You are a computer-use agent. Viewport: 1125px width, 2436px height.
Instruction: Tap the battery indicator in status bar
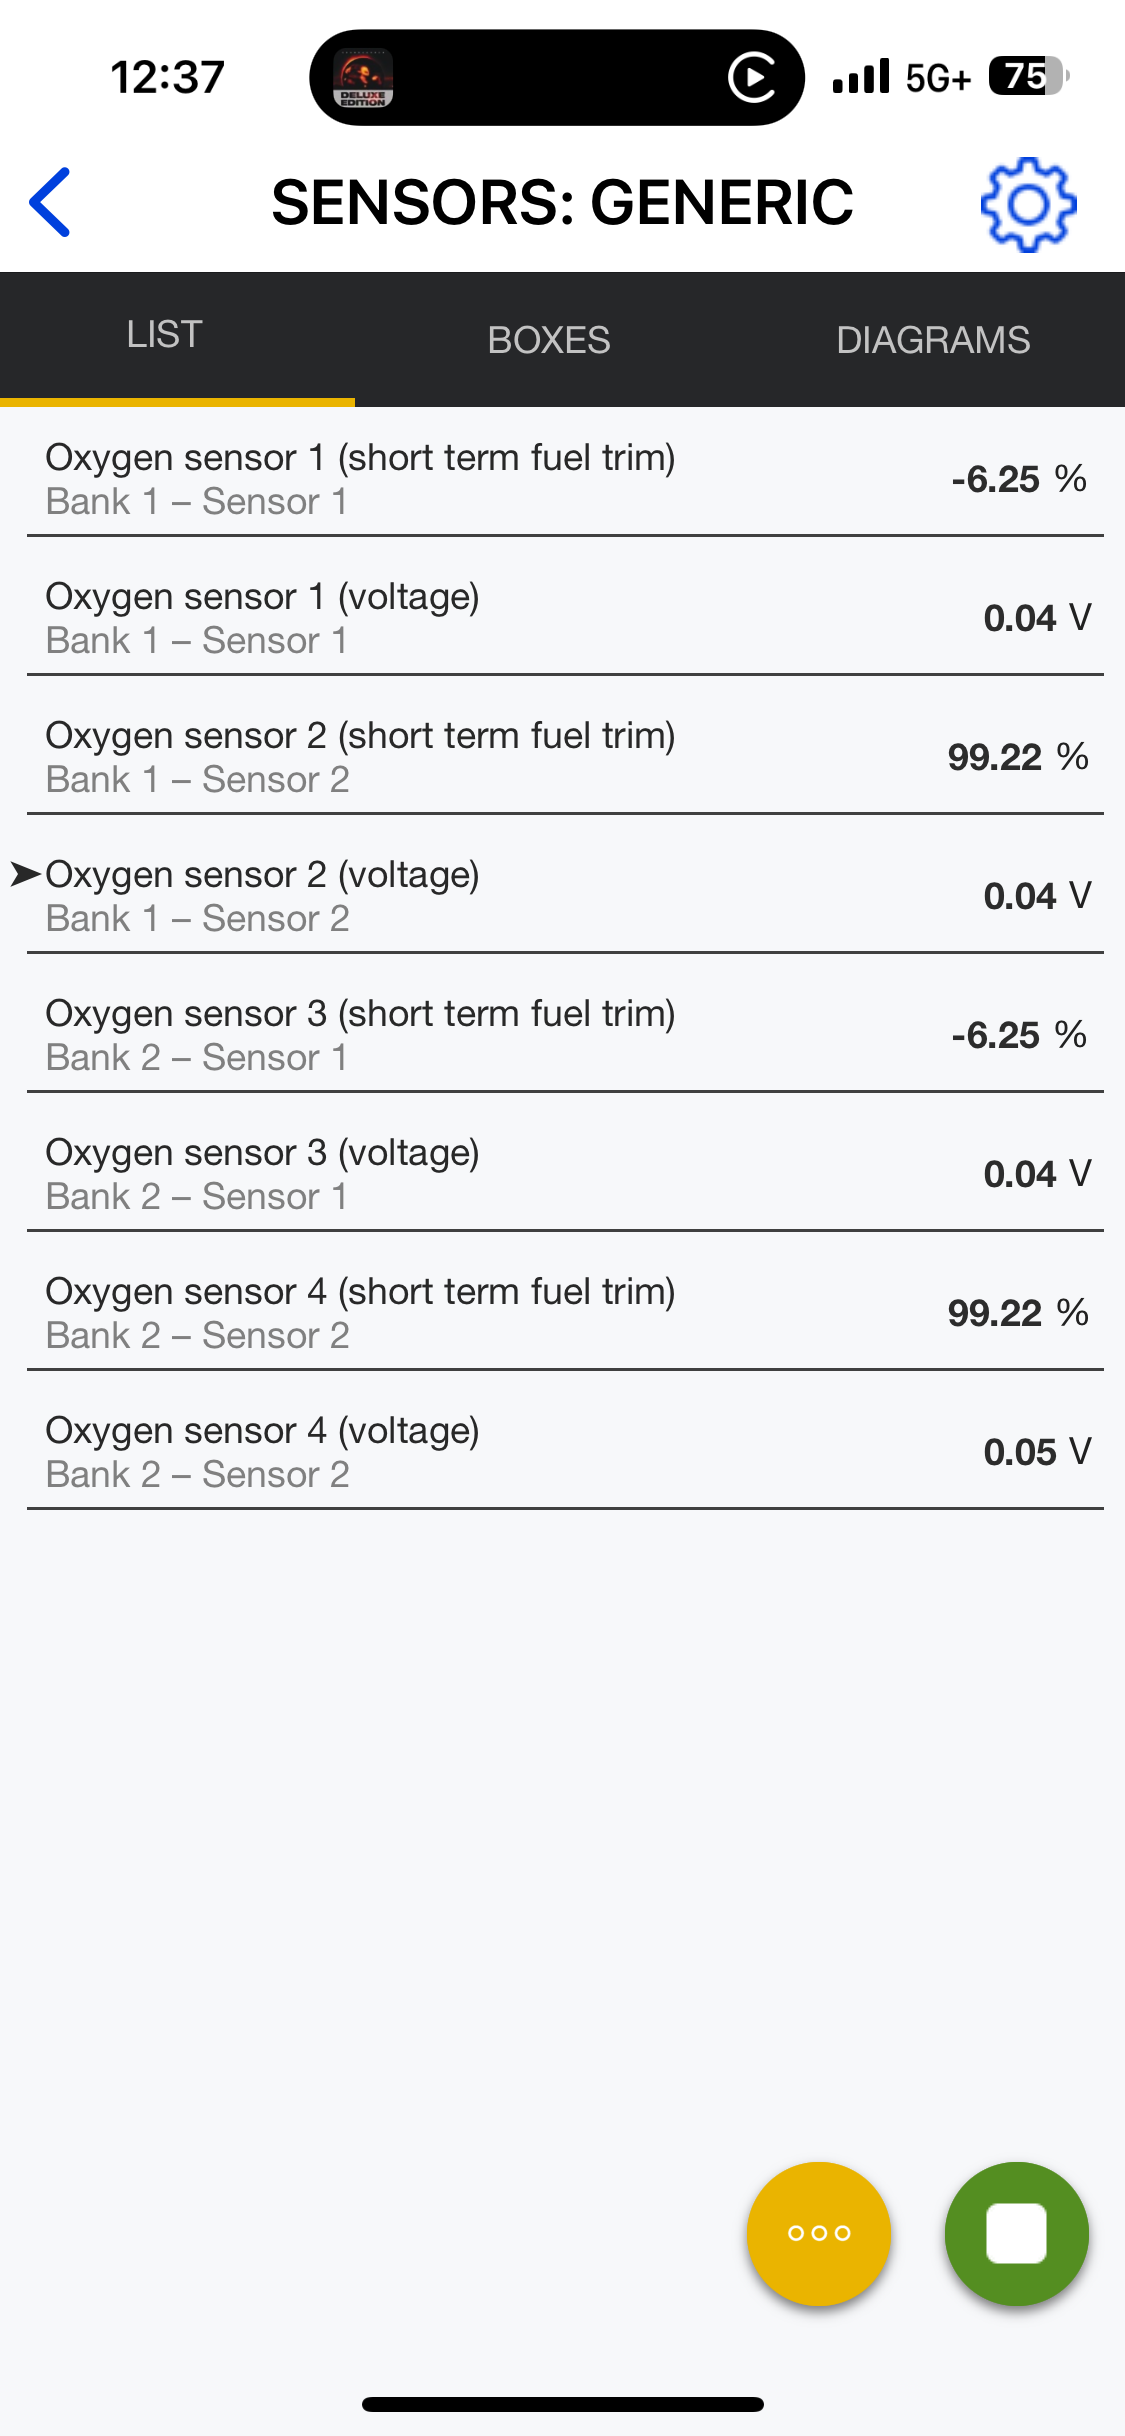(1028, 76)
